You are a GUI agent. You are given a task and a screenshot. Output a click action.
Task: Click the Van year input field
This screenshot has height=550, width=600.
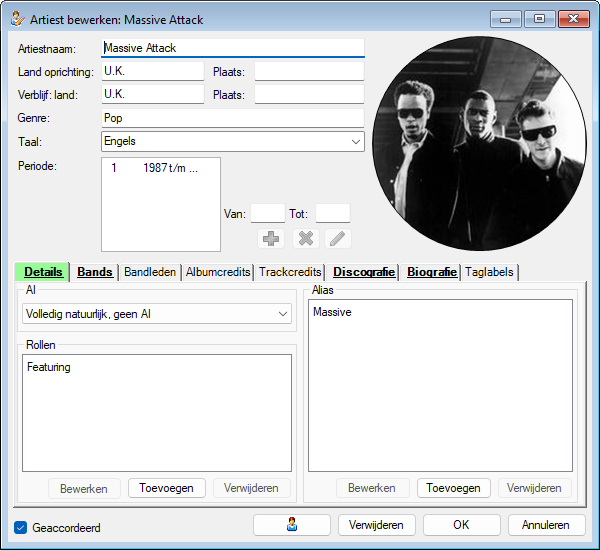[268, 213]
